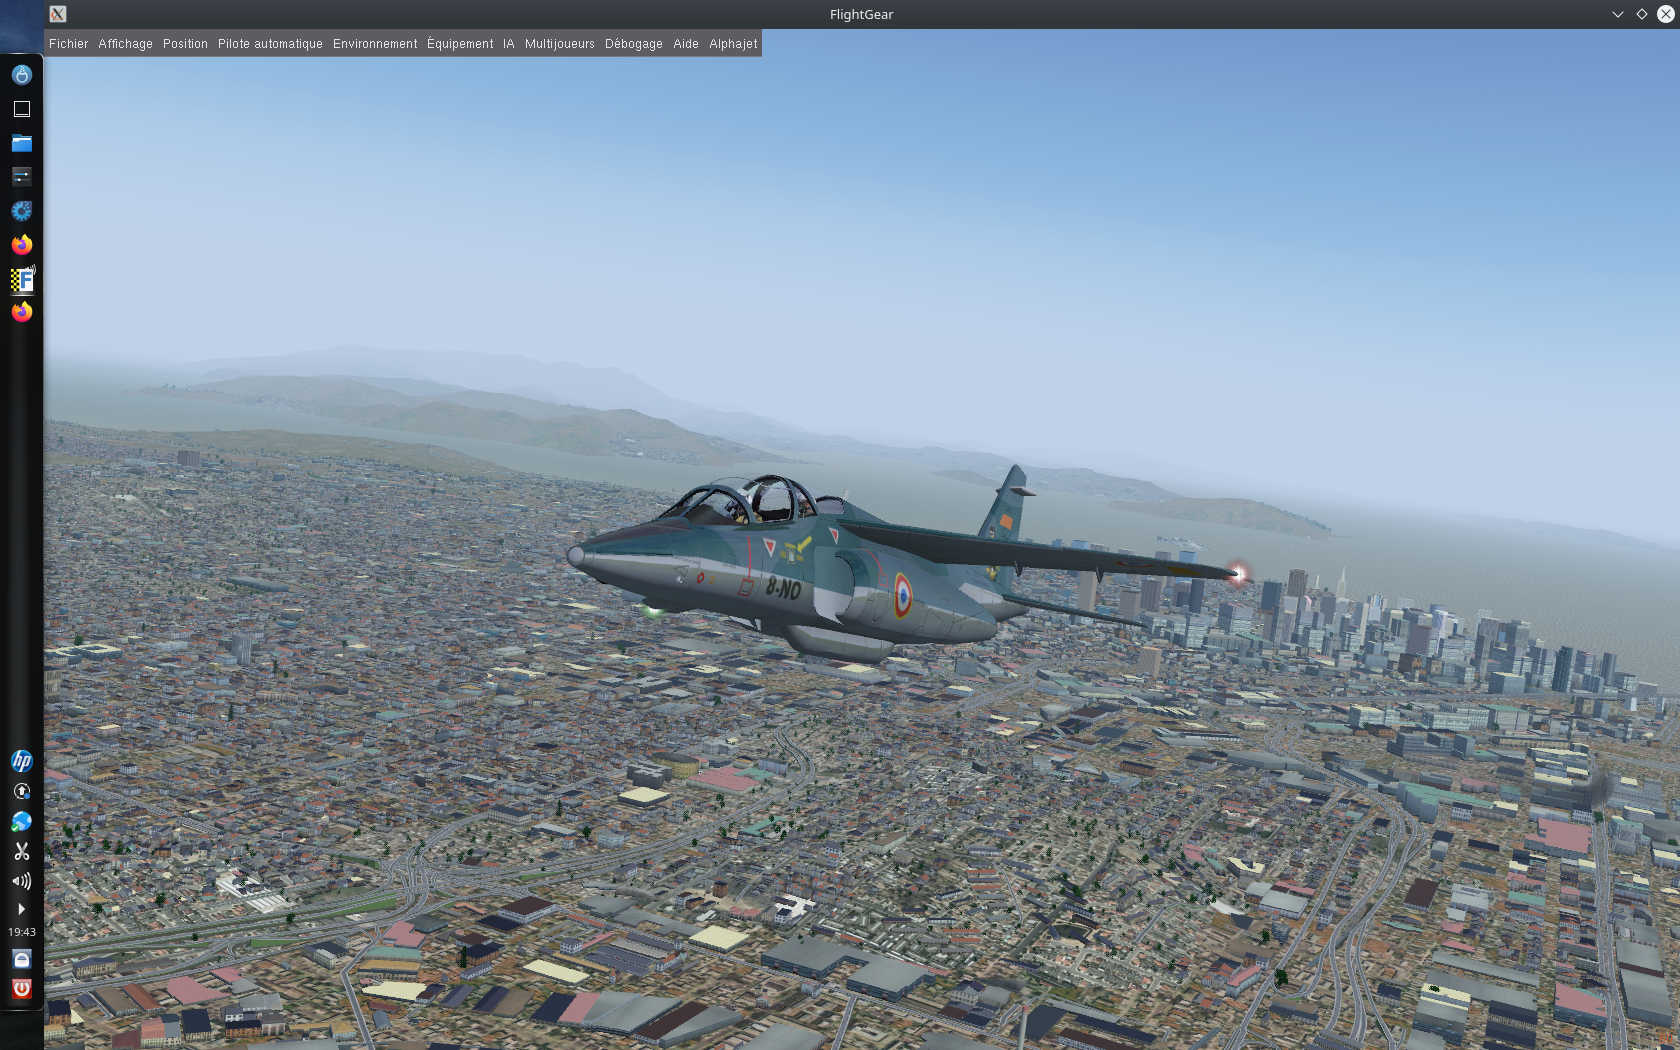The height and width of the screenshot is (1050, 1680).
Task: Open the software updates tray icon
Action: 22,791
